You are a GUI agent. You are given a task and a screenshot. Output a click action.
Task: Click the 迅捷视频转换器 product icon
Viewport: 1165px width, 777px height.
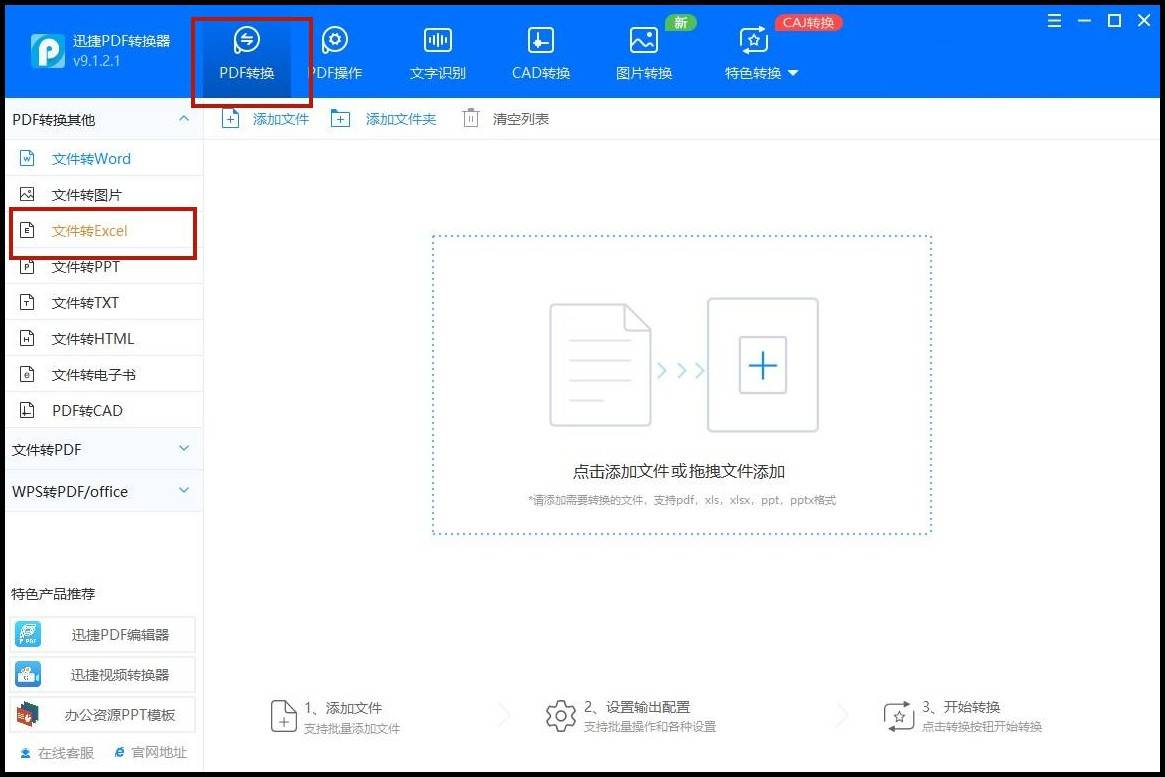pos(28,674)
